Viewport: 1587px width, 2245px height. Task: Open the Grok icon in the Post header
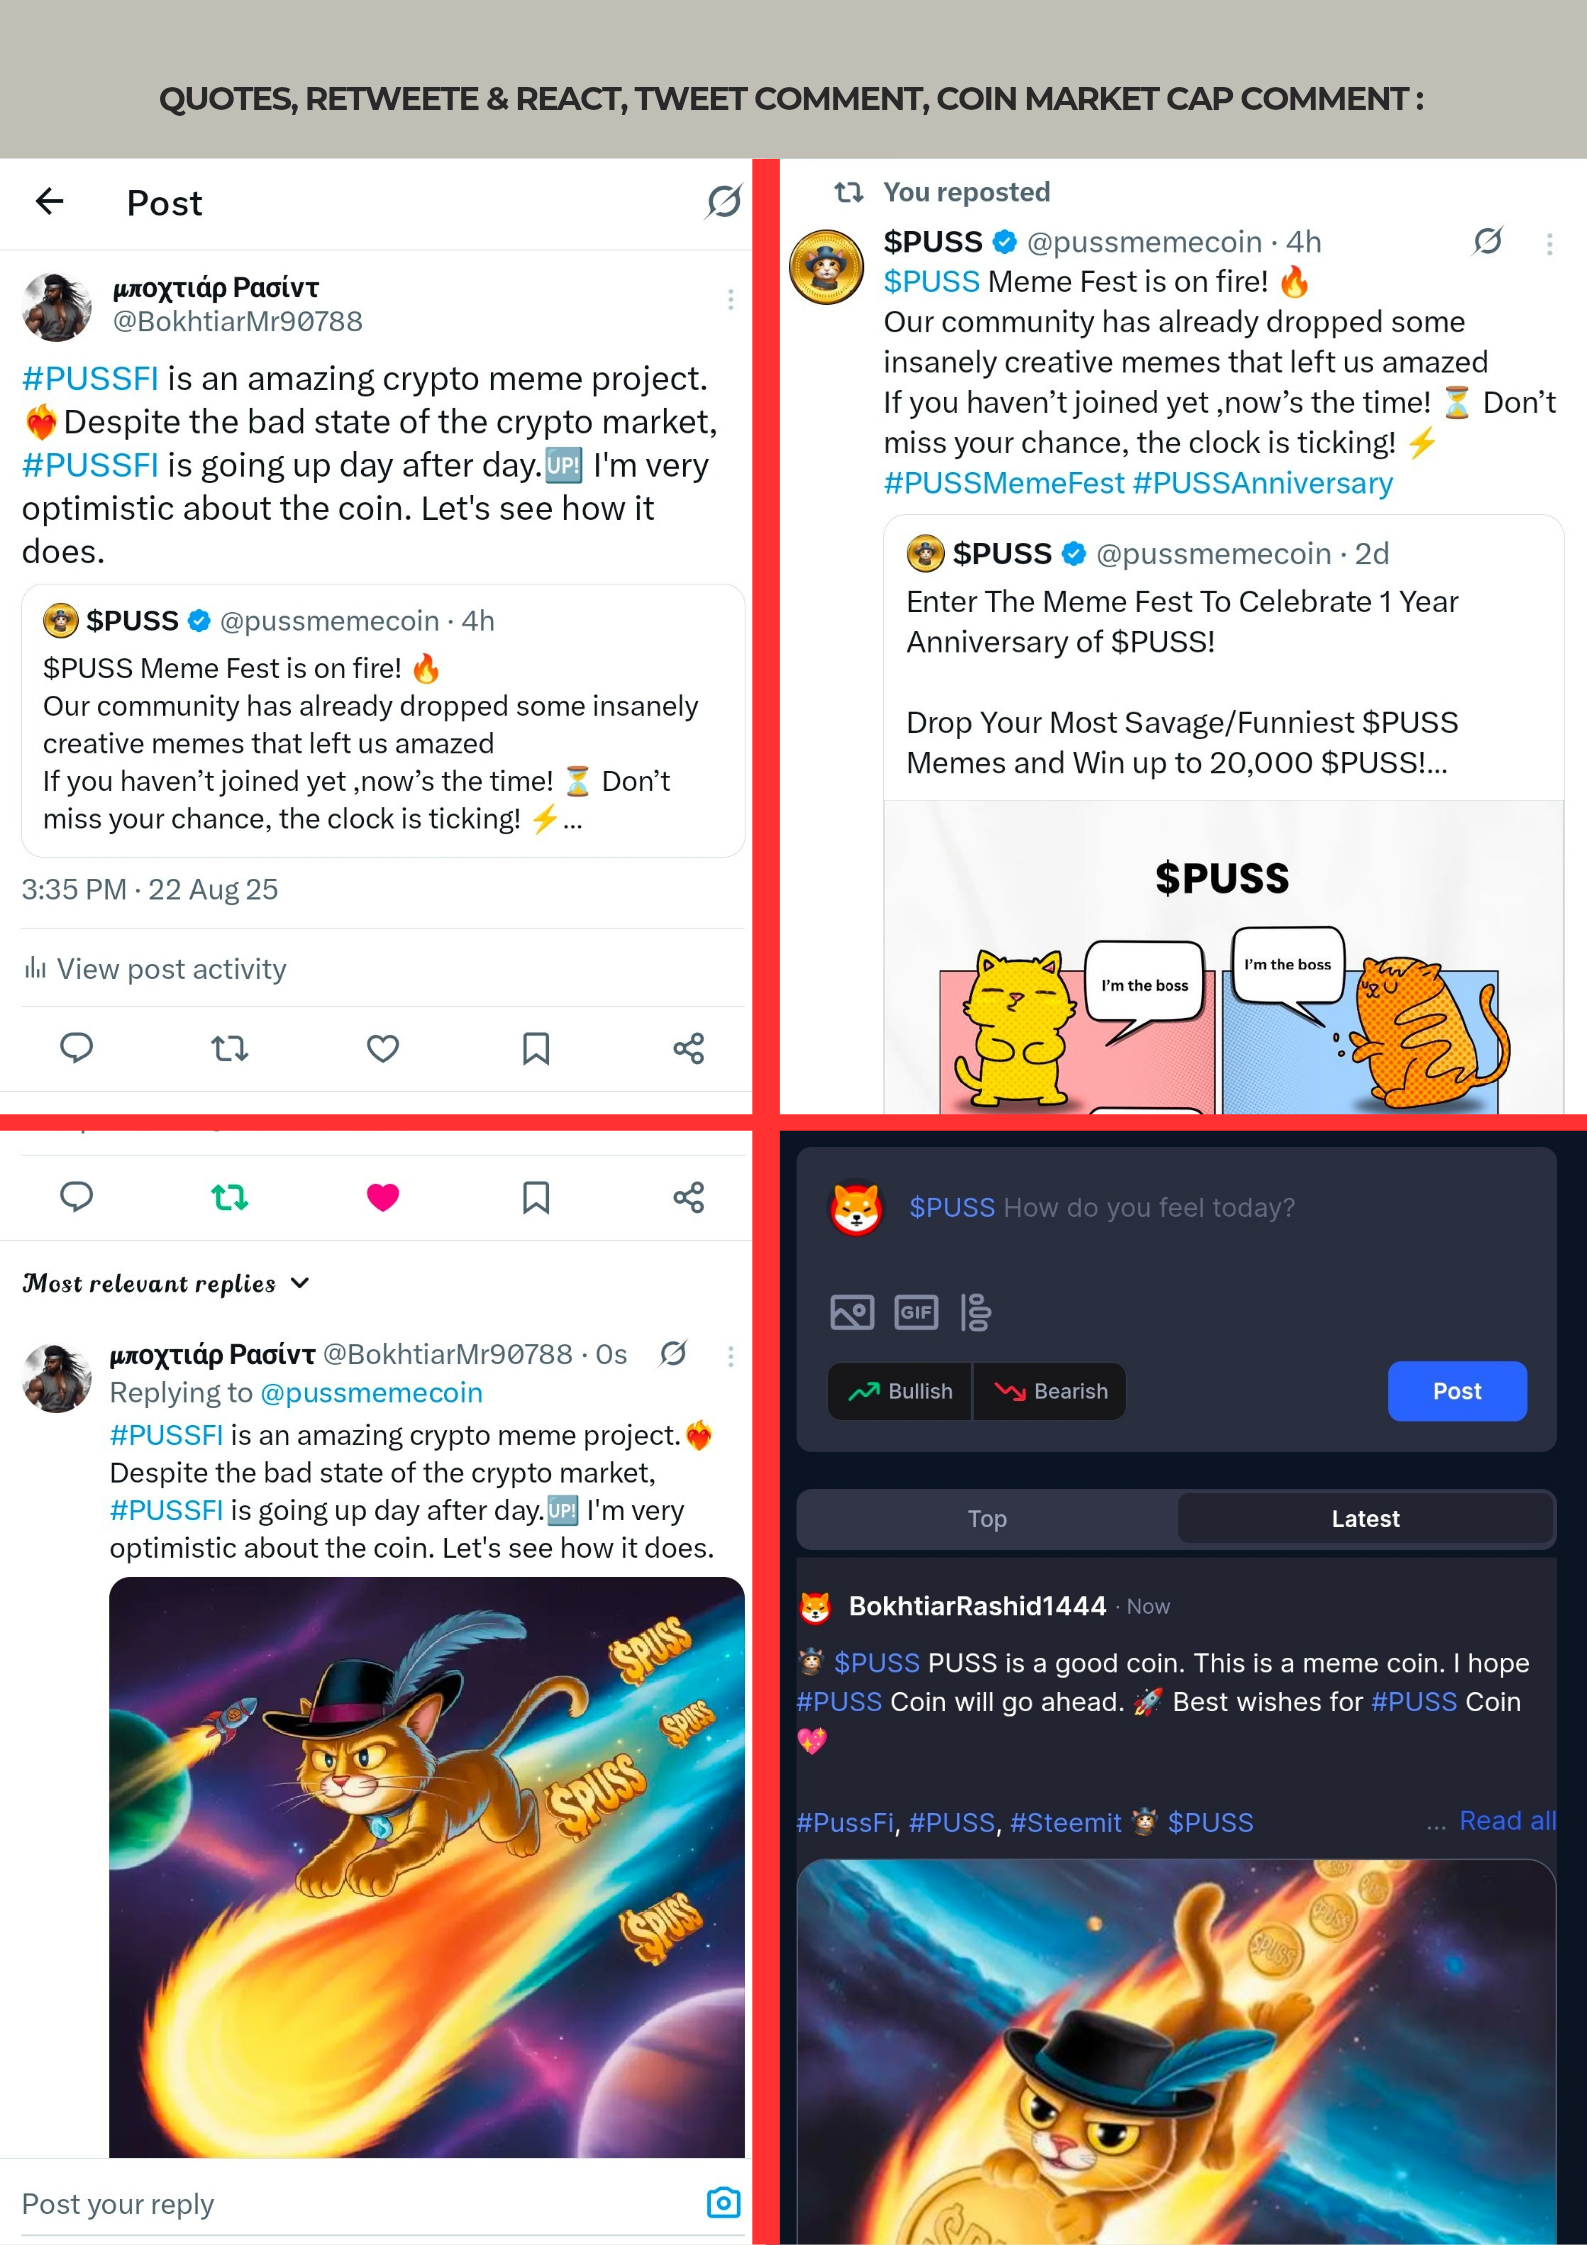click(x=724, y=202)
